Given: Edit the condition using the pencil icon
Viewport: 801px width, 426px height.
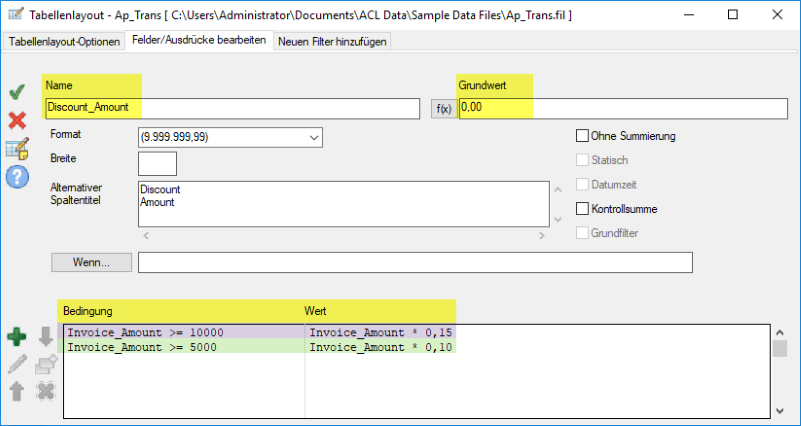Looking at the screenshot, I should (x=17, y=364).
